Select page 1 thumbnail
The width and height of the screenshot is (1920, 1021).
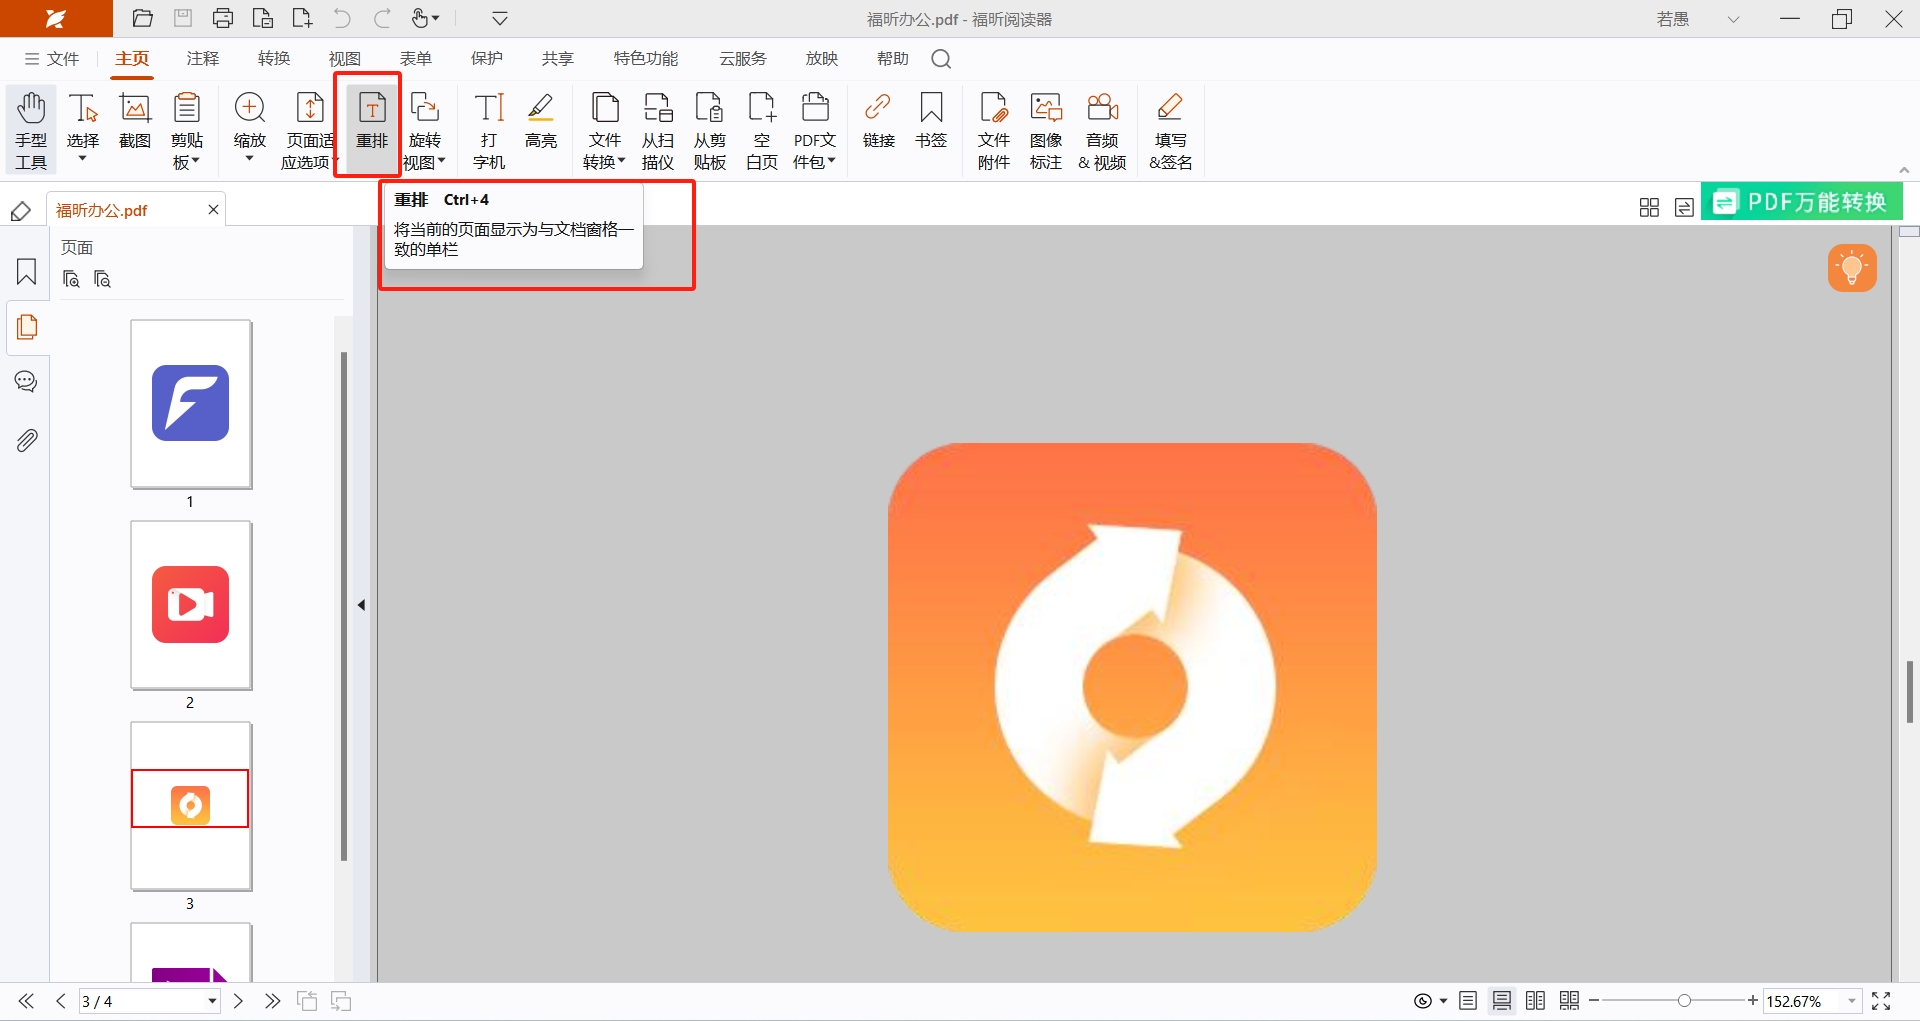[x=191, y=404]
